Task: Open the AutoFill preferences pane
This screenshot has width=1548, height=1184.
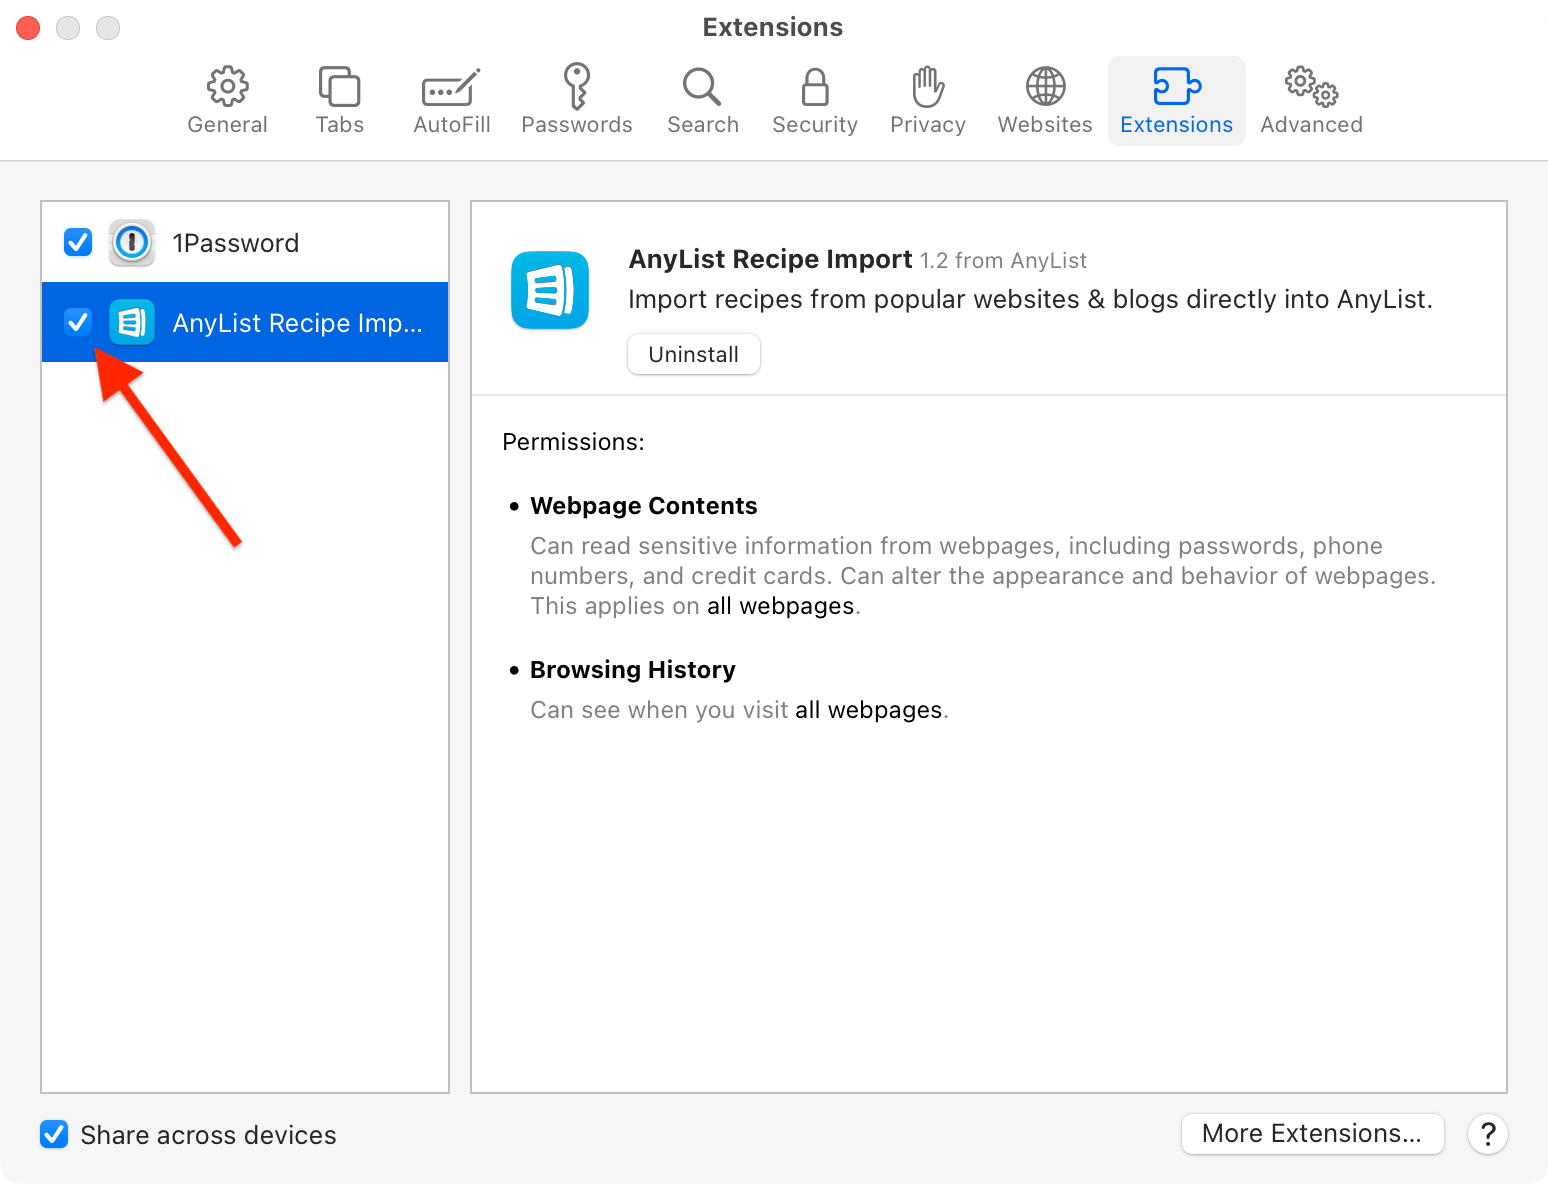Action: point(451,88)
